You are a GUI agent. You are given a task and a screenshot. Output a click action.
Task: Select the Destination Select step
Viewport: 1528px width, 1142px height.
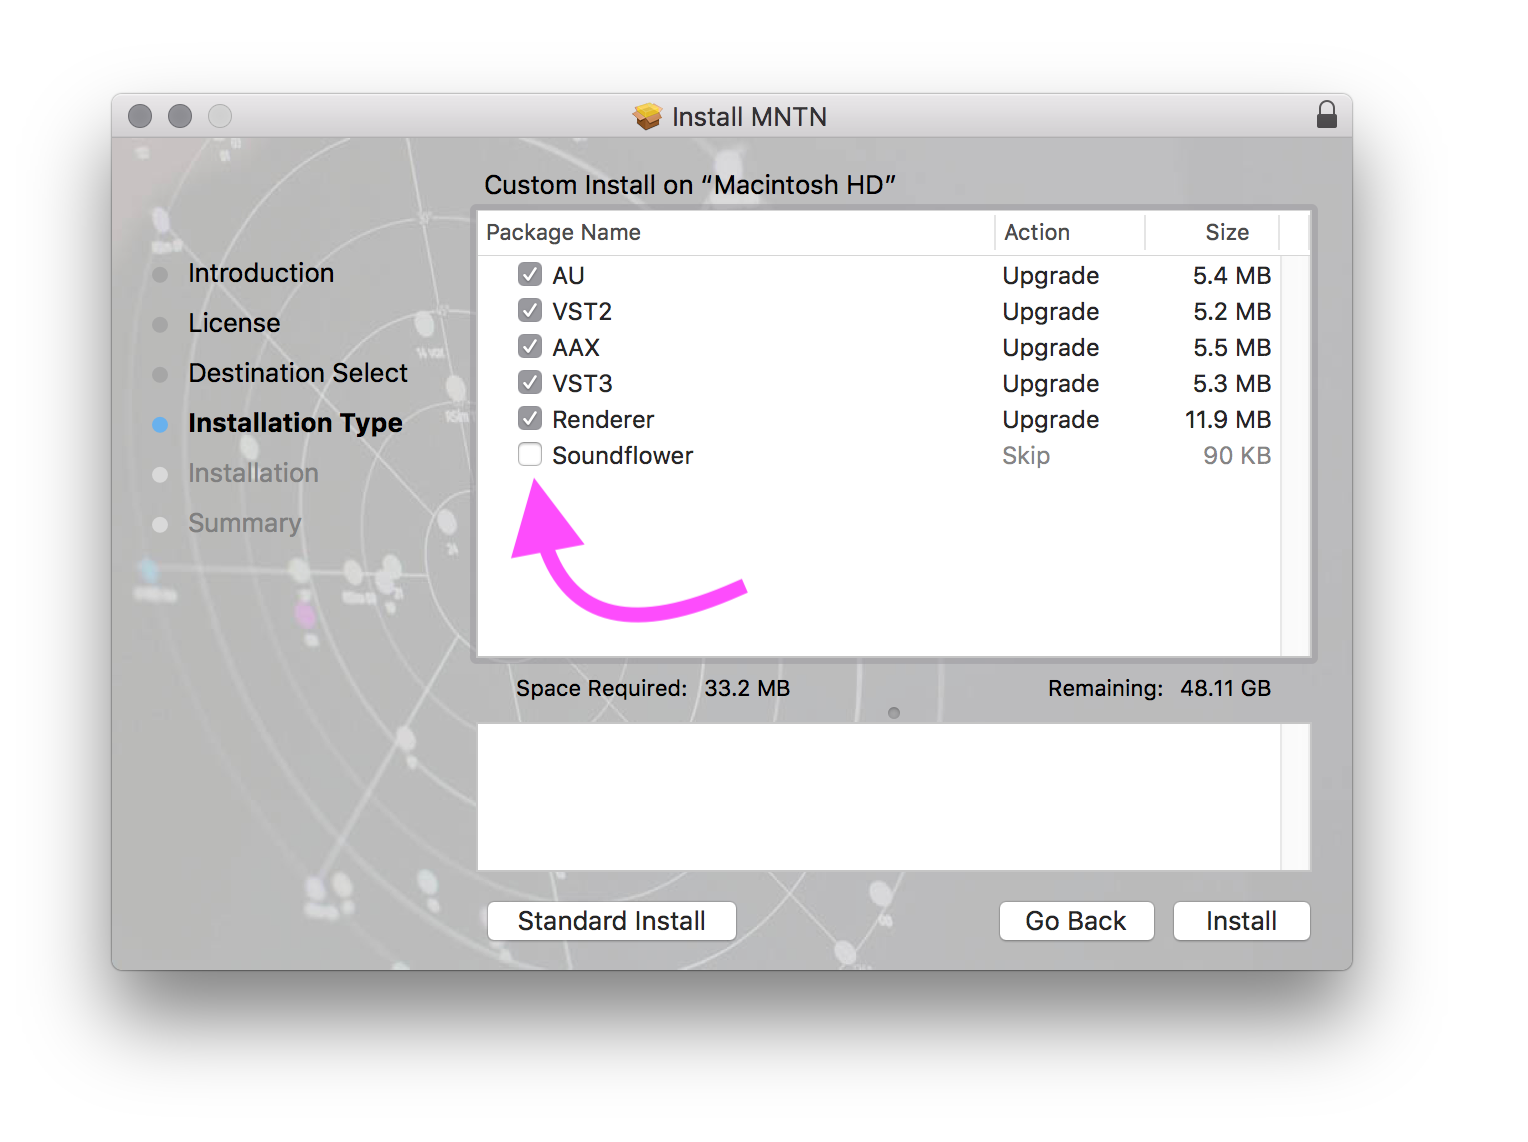click(x=298, y=373)
